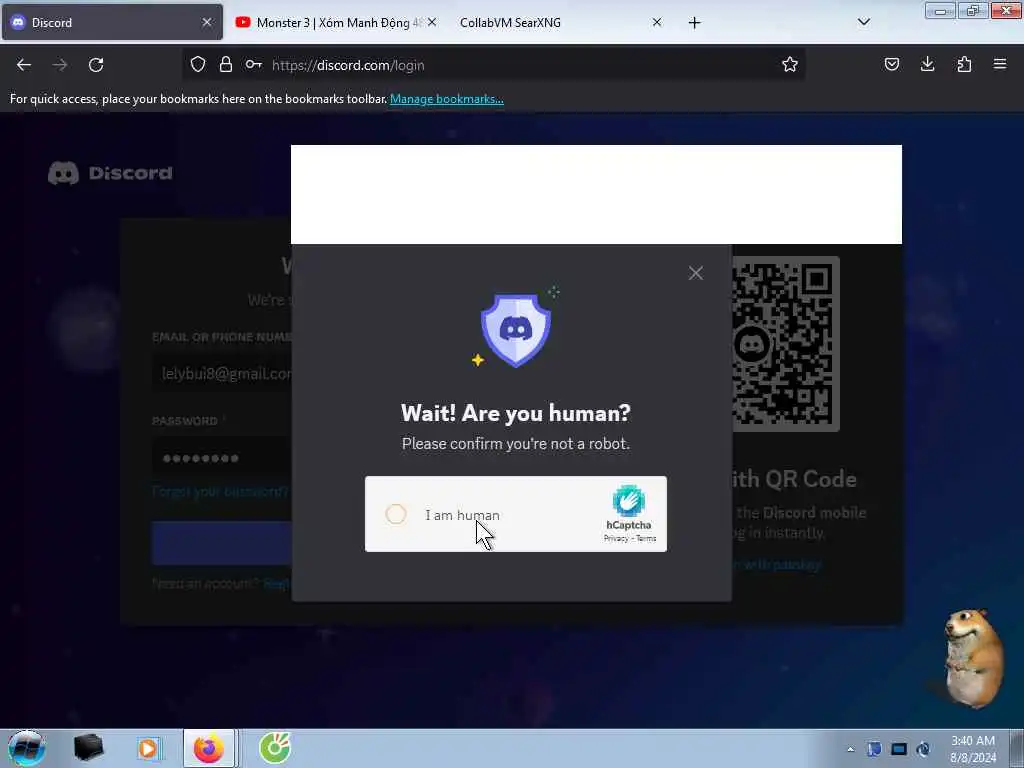Open Windows Start menu
This screenshot has height=768, width=1024.
click(26, 748)
